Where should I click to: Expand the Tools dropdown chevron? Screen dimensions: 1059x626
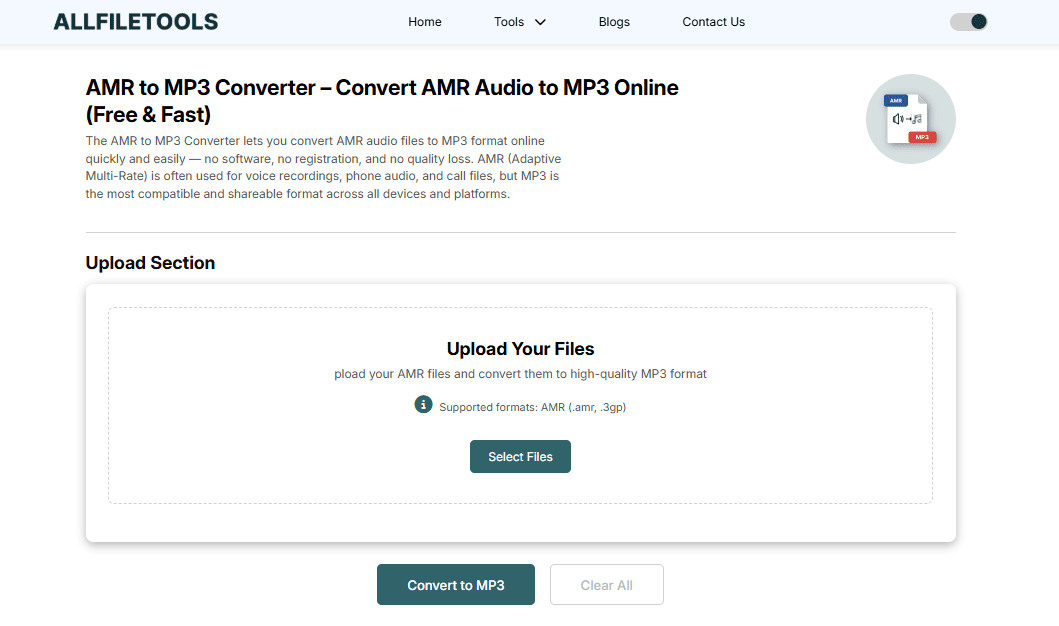tap(540, 22)
